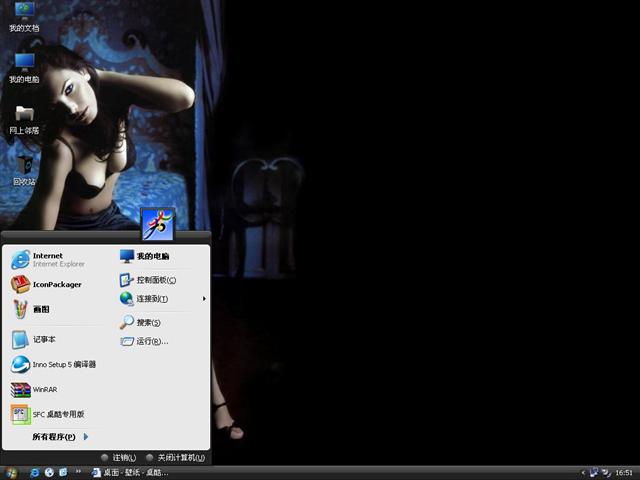Screen dimensions: 640x480
Task: Click the user picture atop the start menu
Action: (x=158, y=224)
